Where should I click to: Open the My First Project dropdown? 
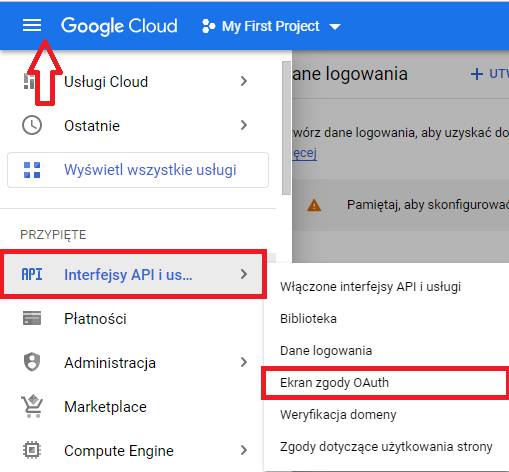pos(271,26)
